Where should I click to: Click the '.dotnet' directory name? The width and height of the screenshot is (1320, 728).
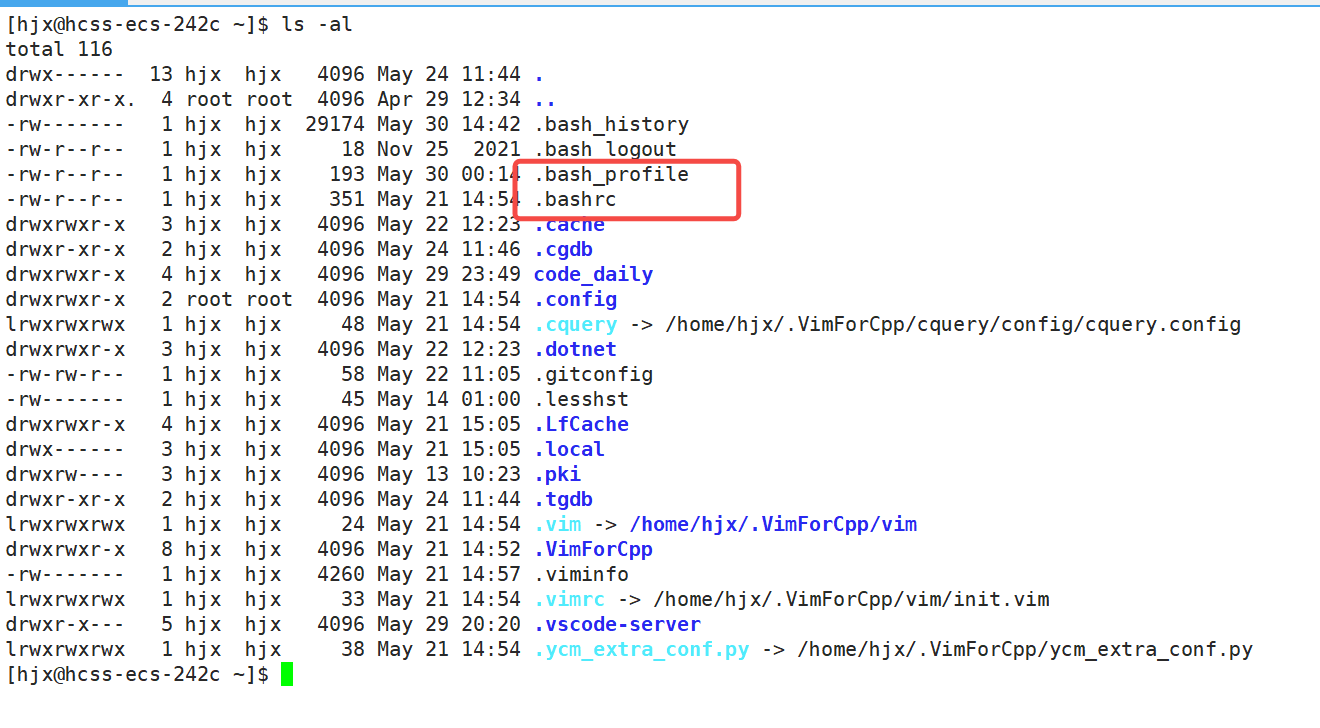click(575, 350)
